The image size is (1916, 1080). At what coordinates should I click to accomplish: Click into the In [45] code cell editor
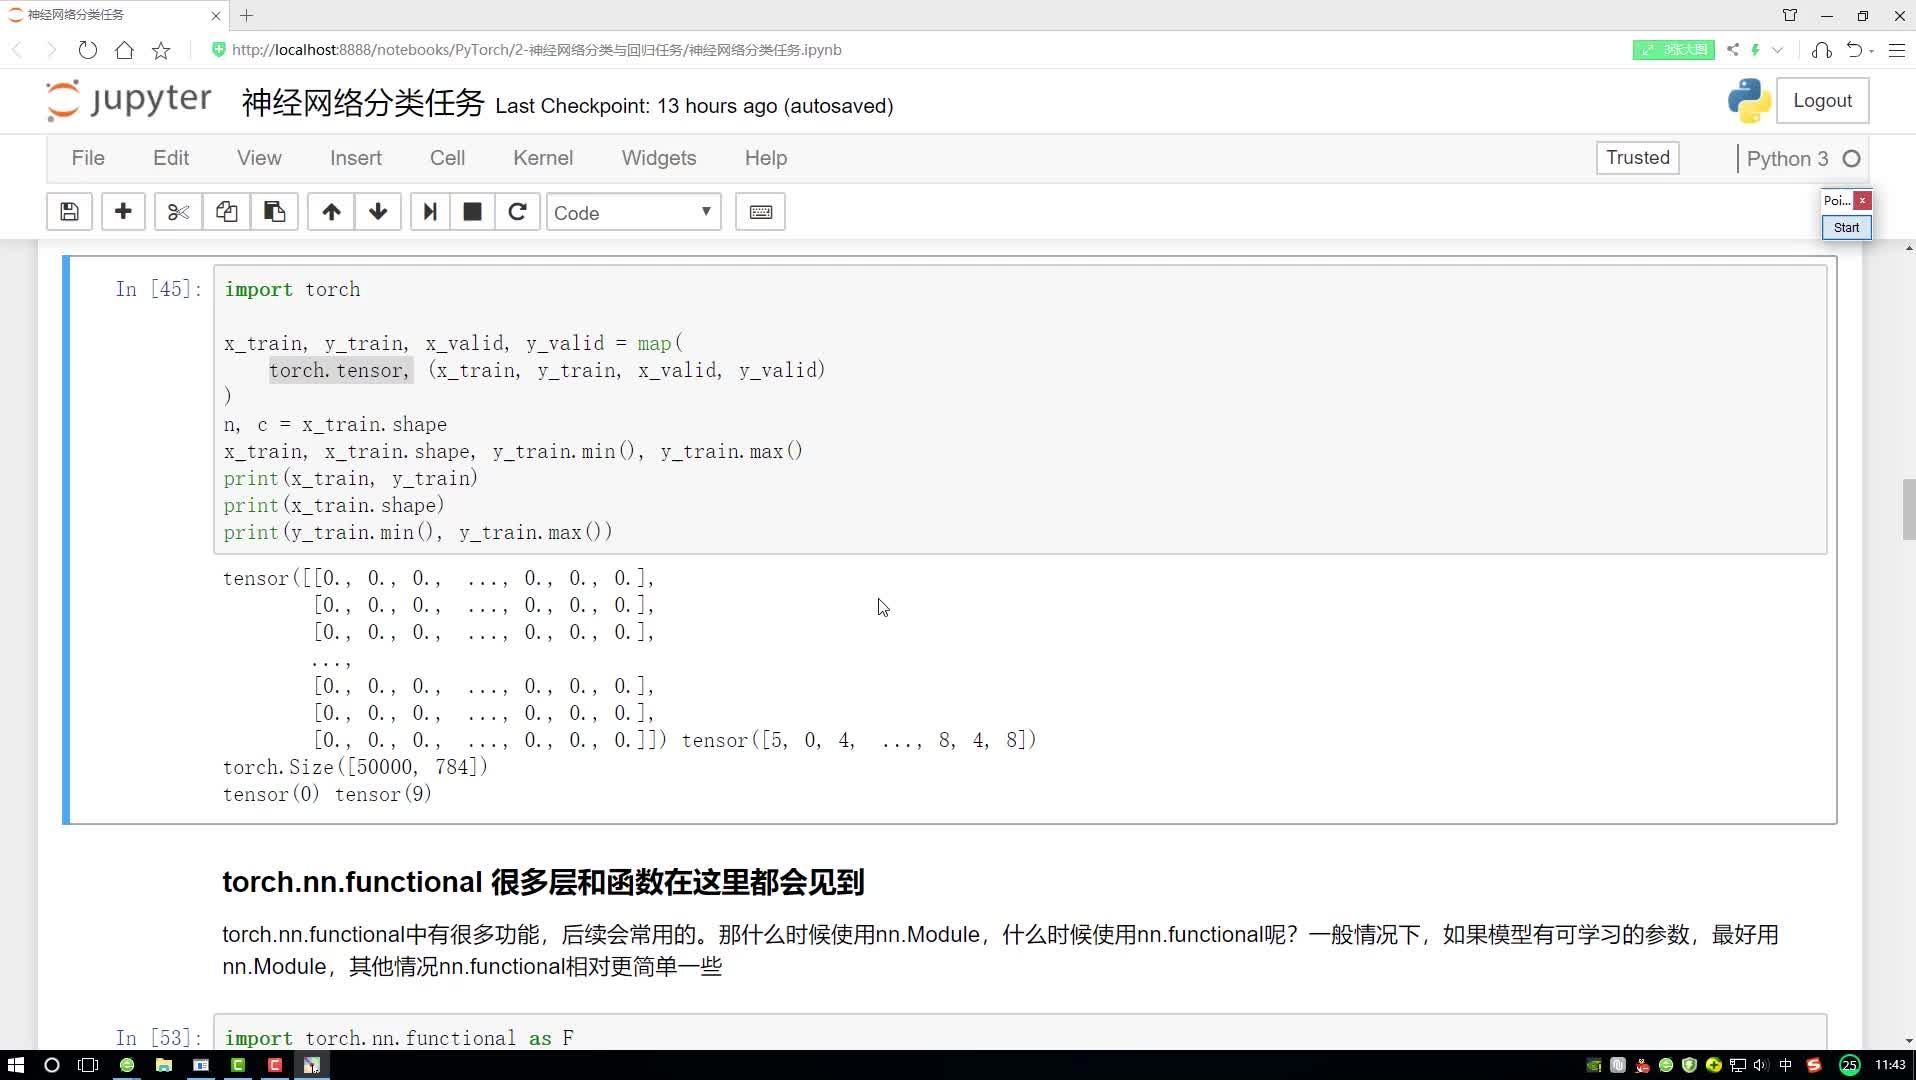1020,410
